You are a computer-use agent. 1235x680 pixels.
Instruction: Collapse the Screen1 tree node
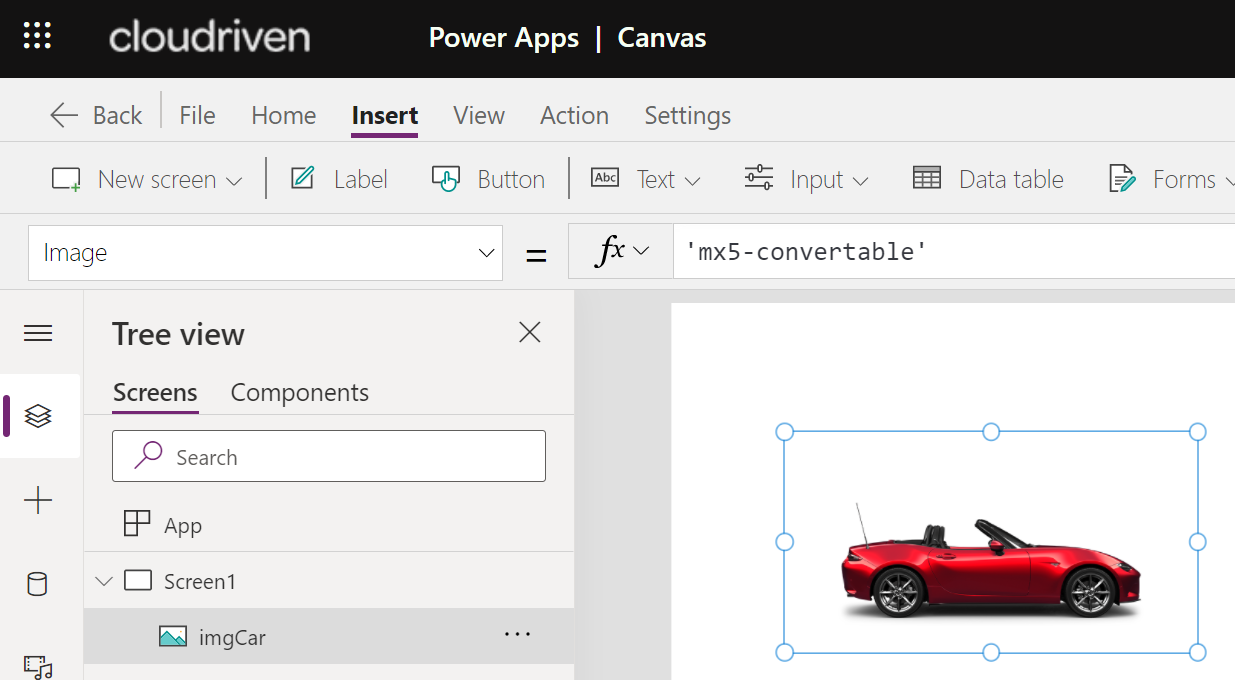103,581
